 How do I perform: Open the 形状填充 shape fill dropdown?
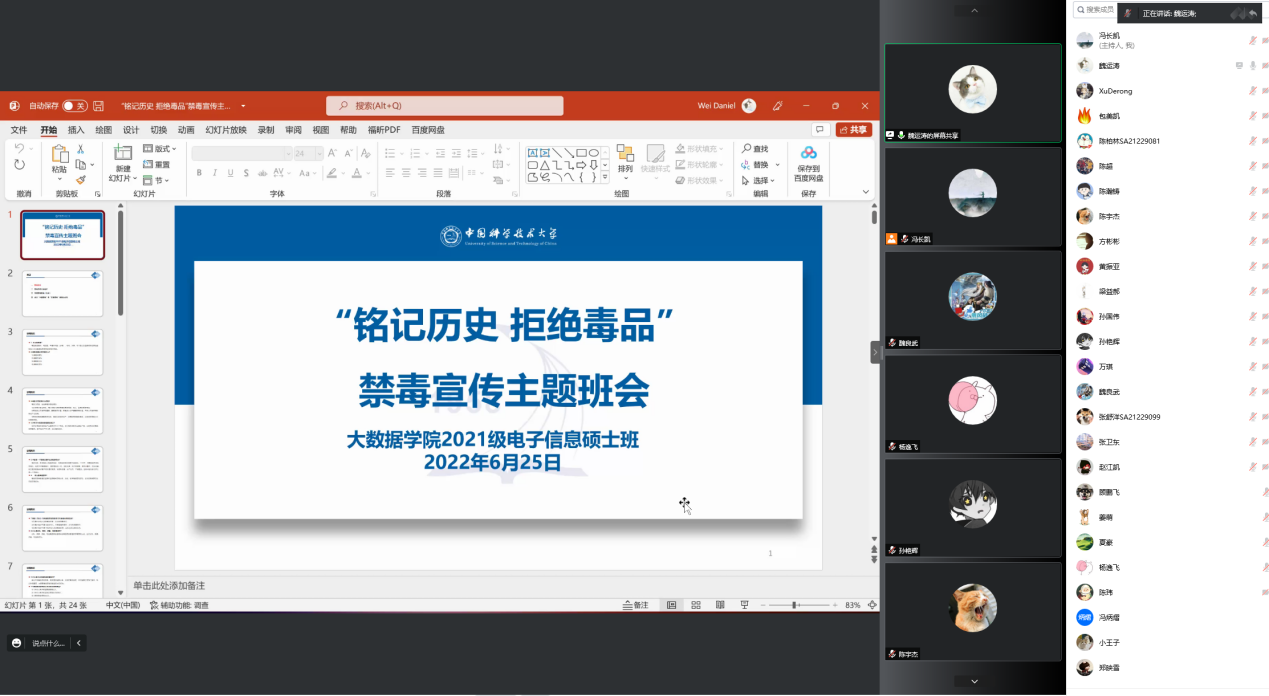[700, 149]
